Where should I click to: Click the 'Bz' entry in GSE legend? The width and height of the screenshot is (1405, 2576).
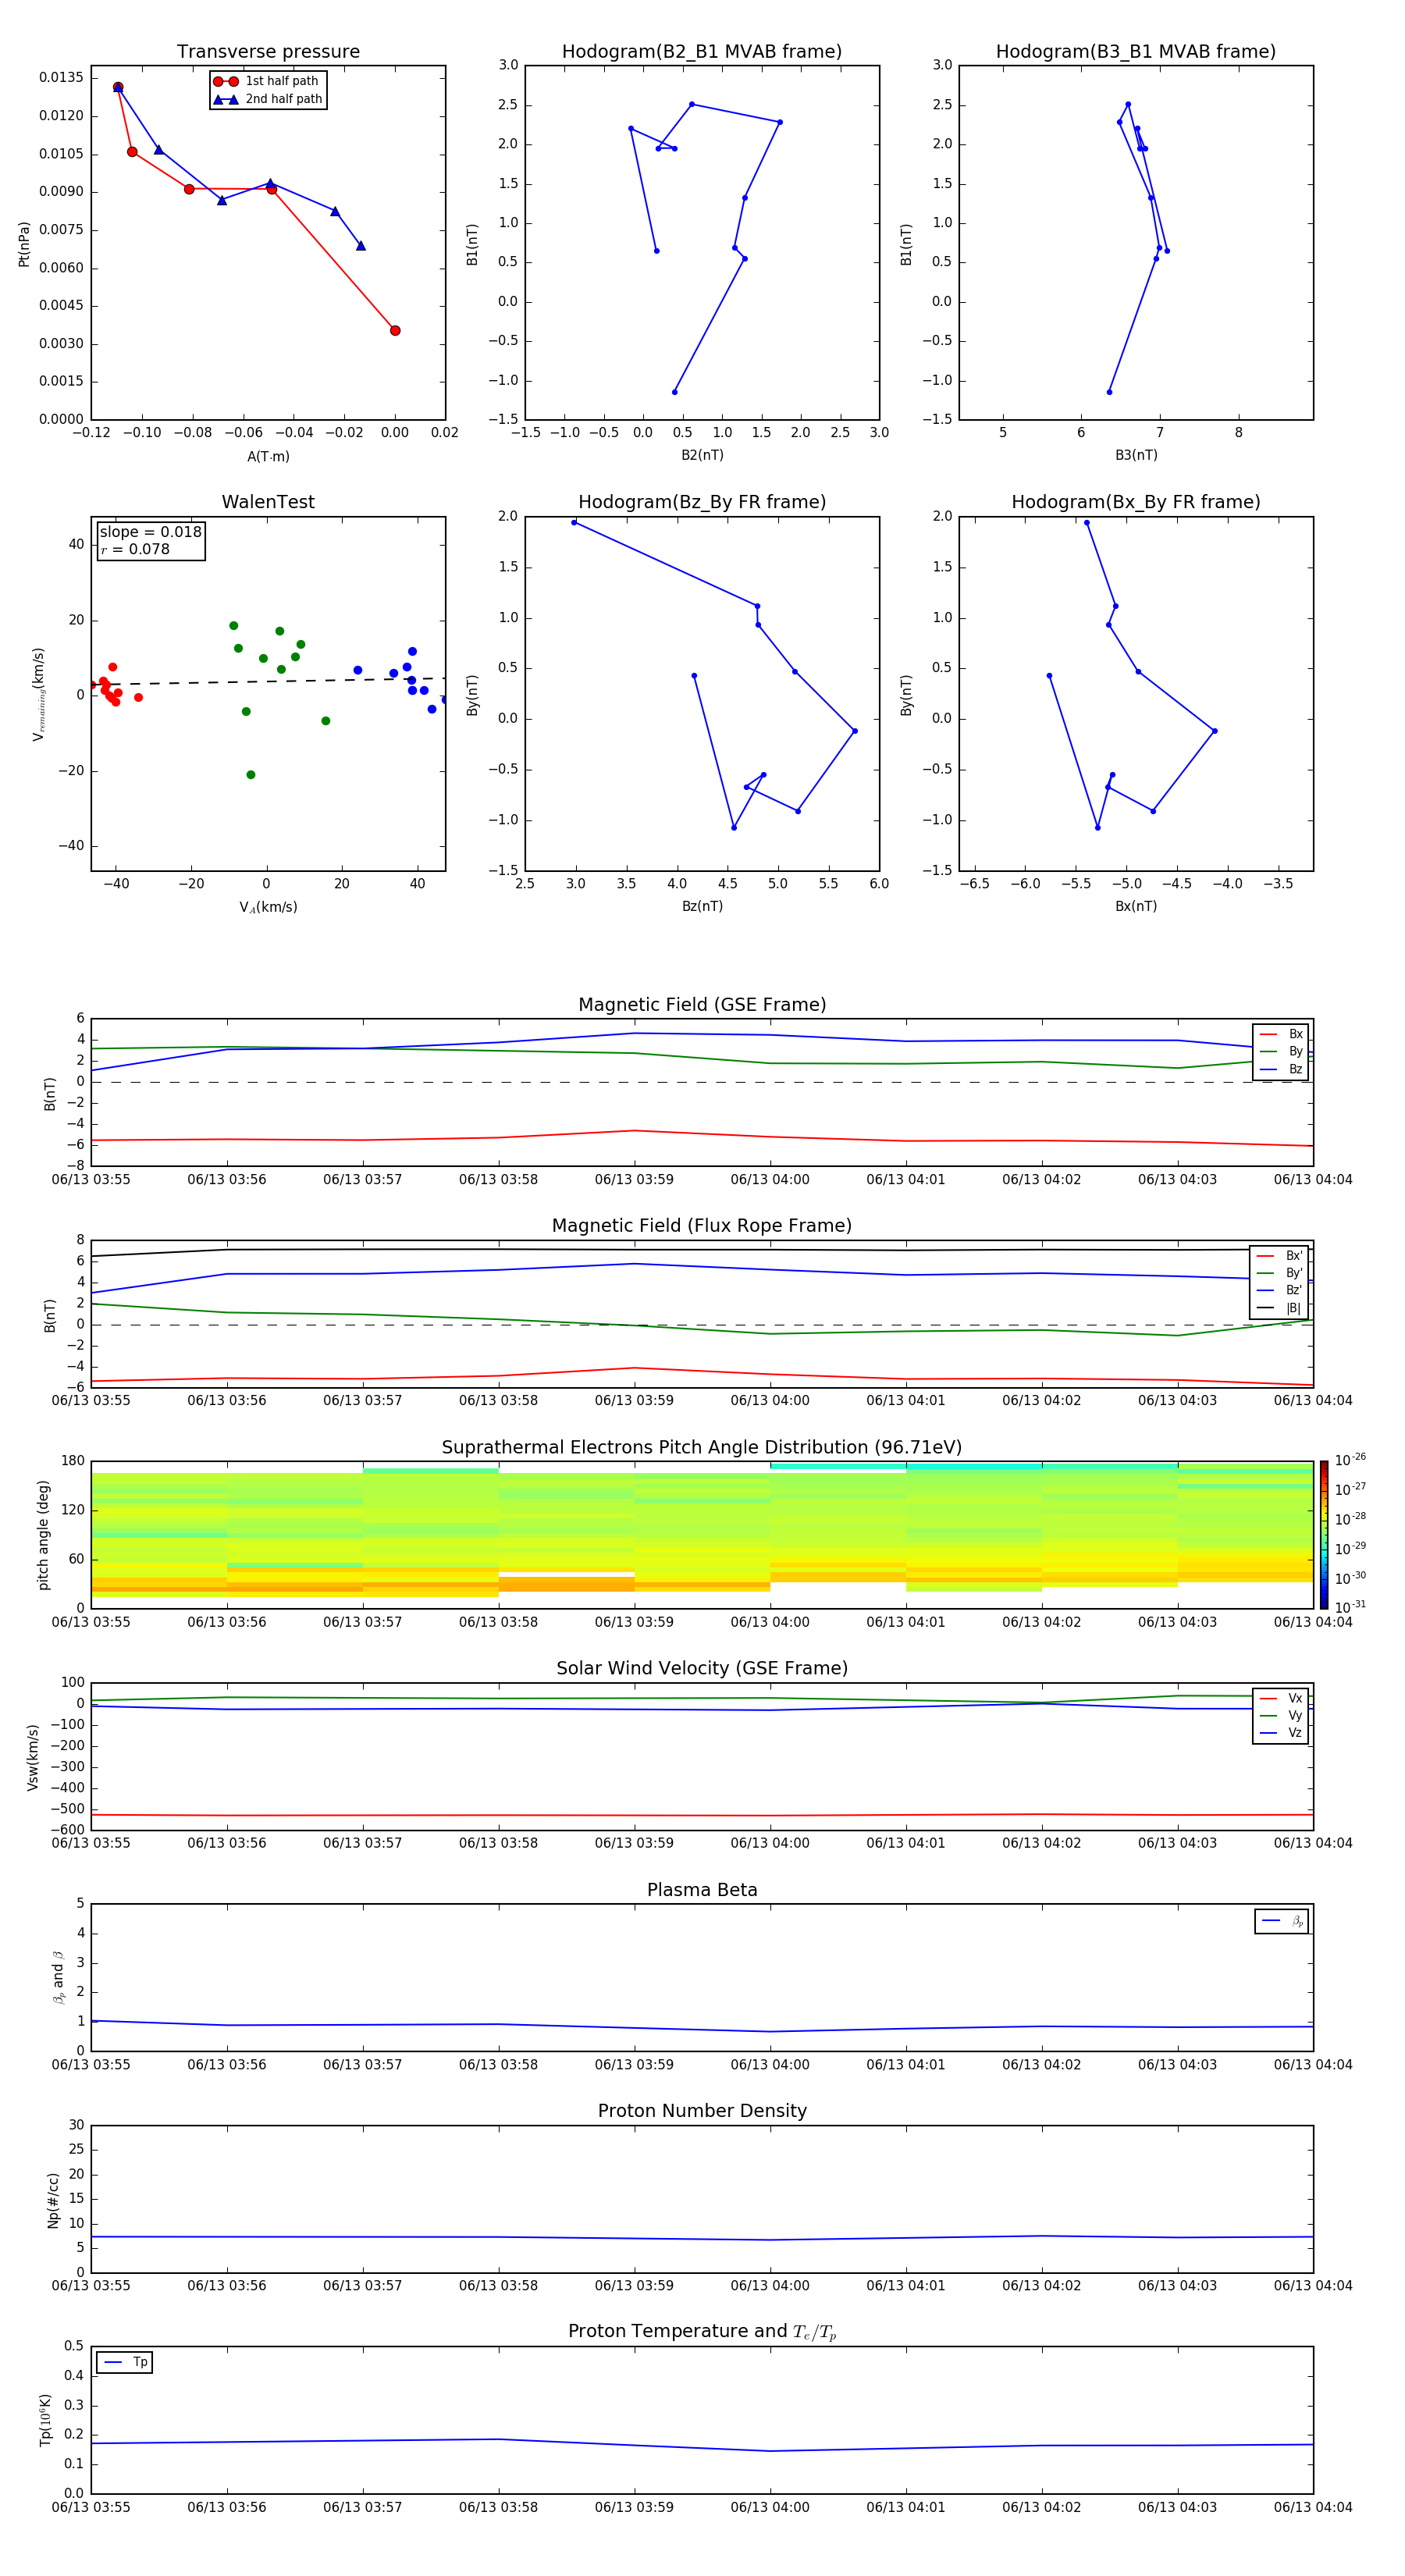[x=1281, y=1069]
